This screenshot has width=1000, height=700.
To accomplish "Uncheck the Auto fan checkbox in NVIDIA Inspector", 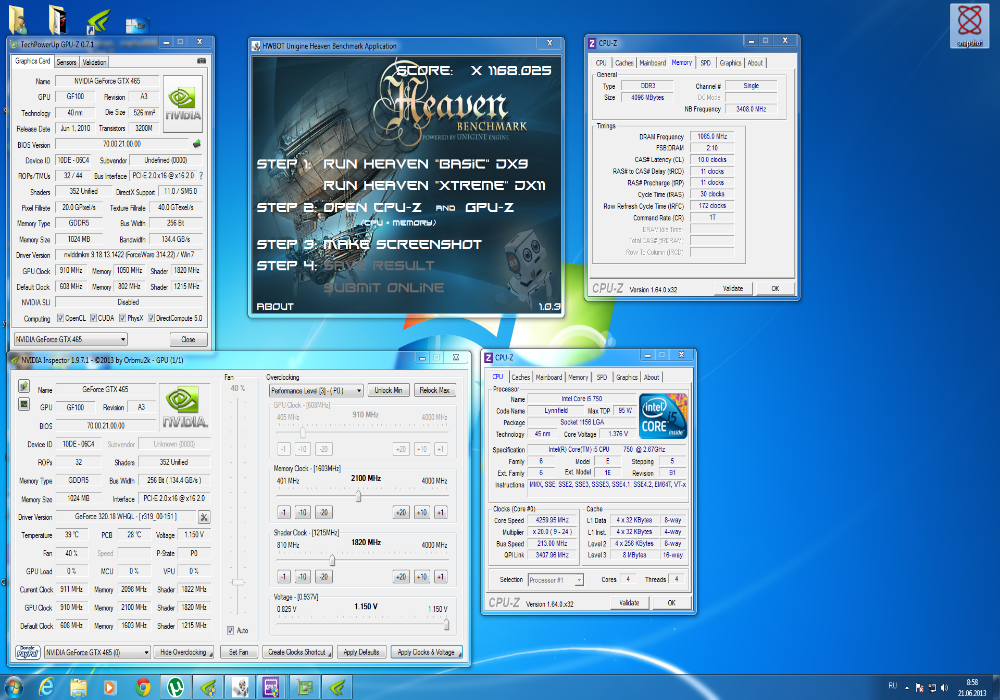I will point(230,630).
